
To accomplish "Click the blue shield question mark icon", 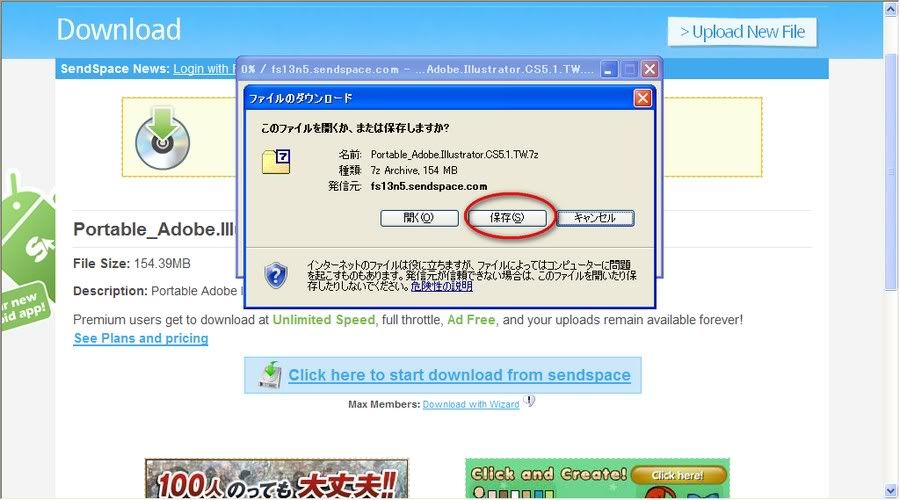I will pyautogui.click(x=276, y=276).
